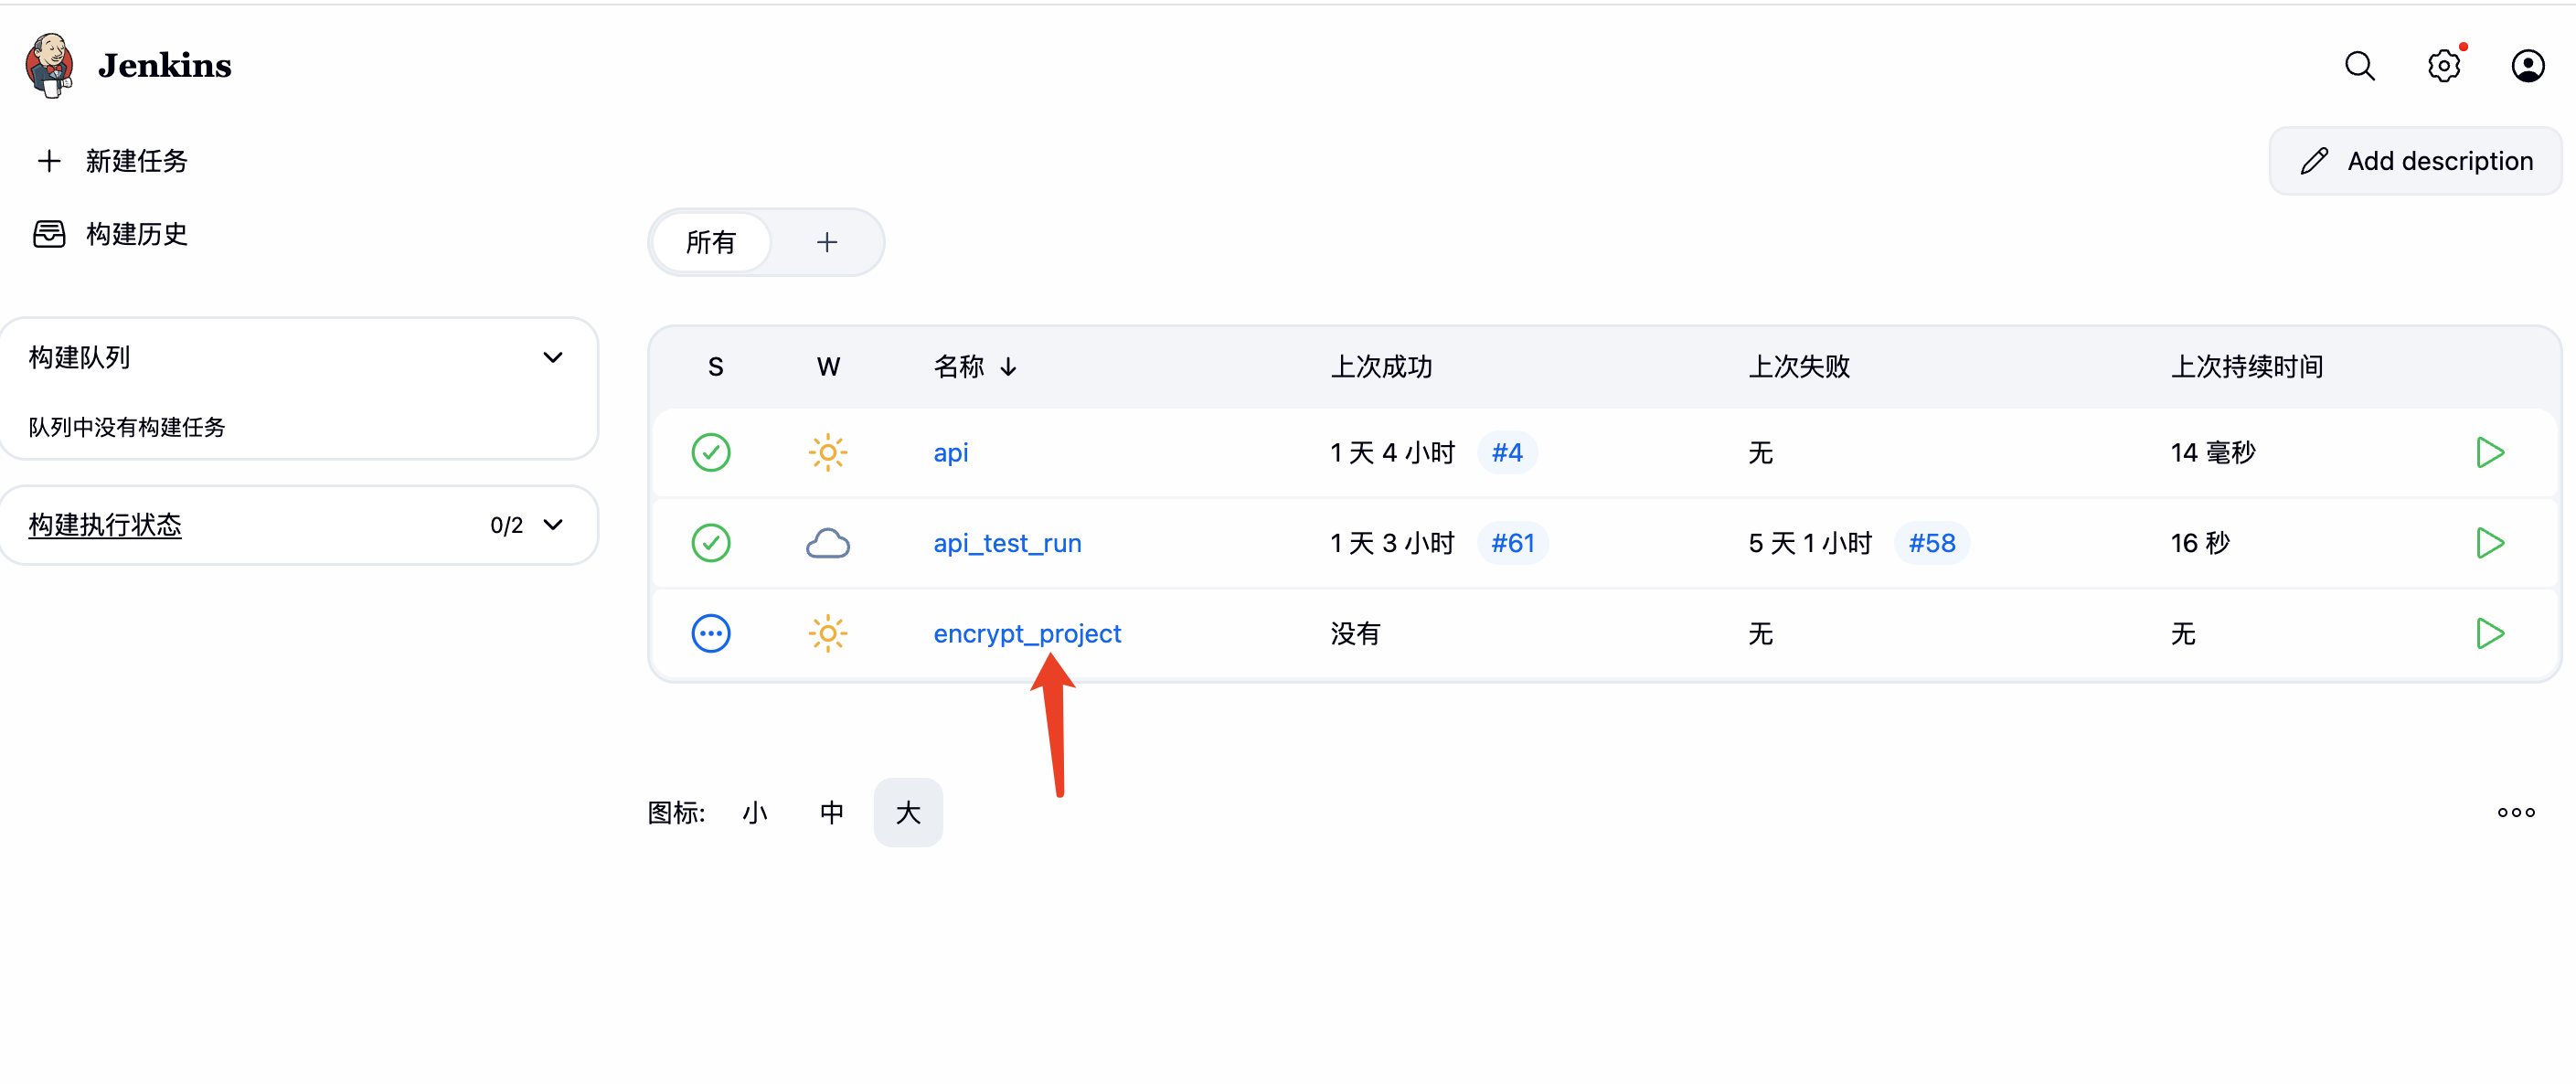The image size is (2576, 1084).
Task: Add new view with plus tab
Action: [x=827, y=242]
